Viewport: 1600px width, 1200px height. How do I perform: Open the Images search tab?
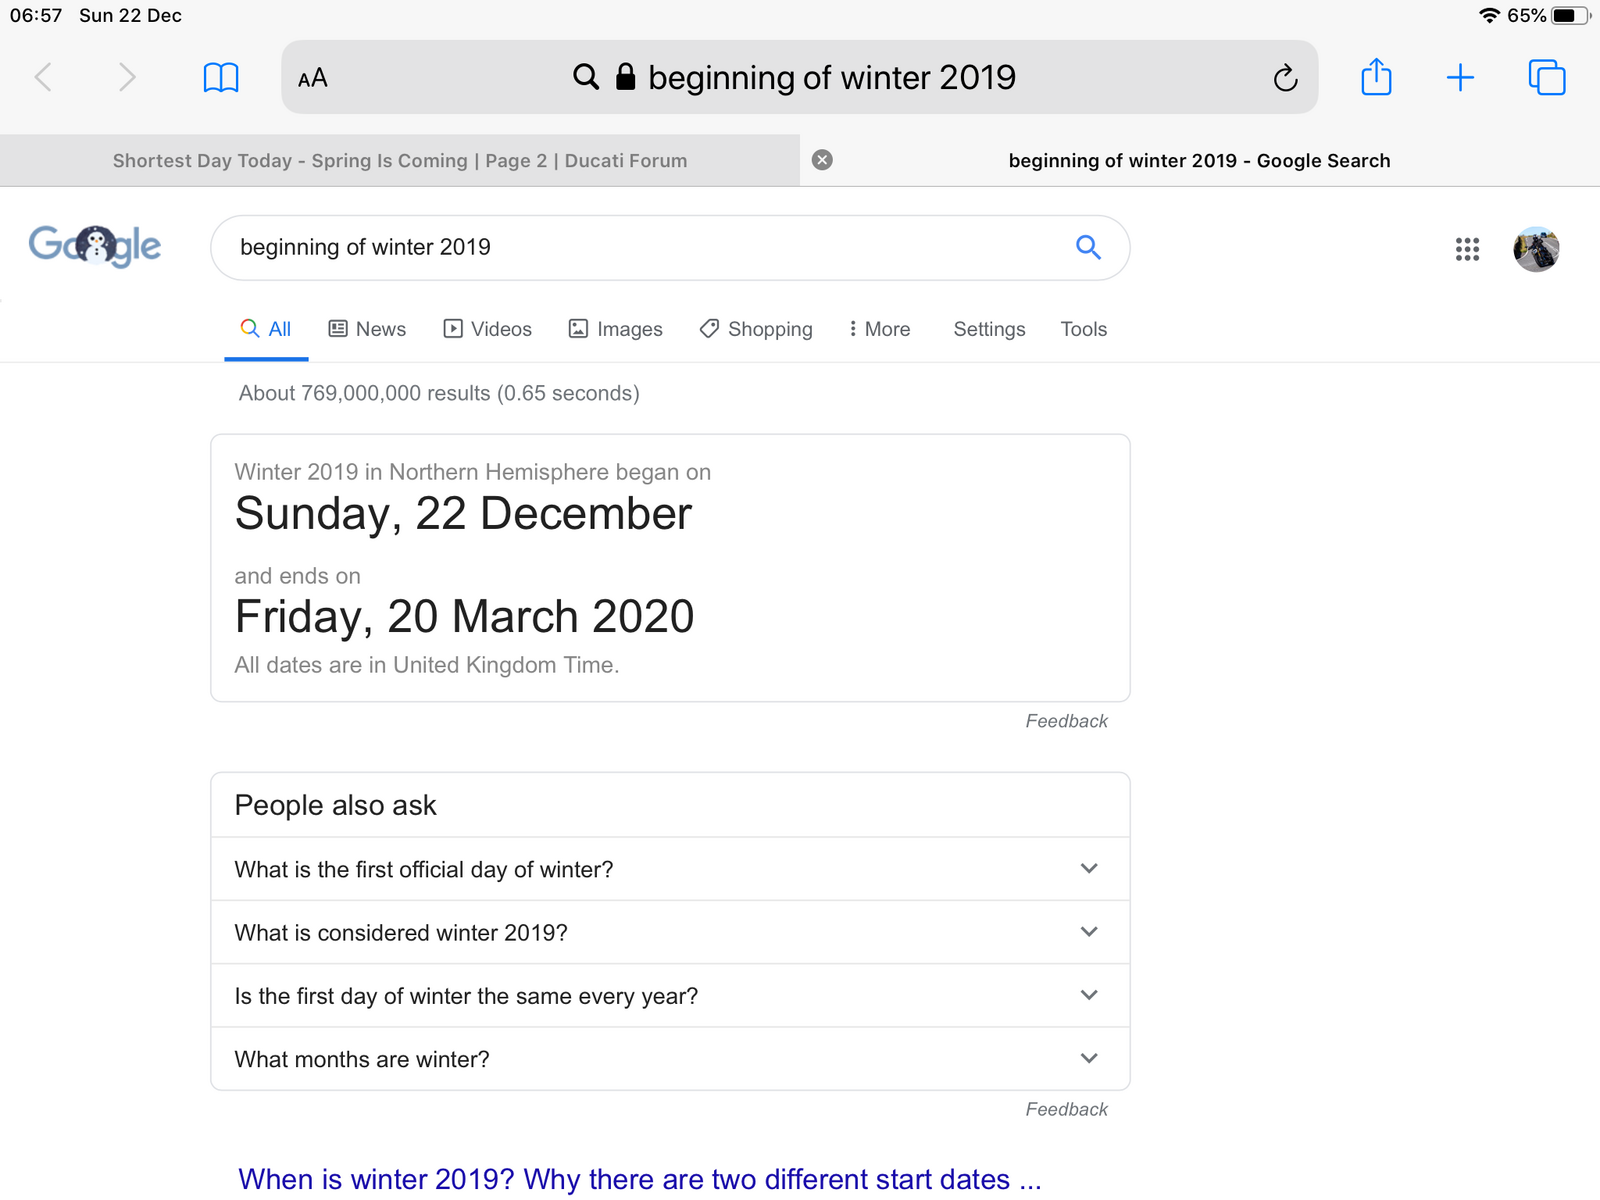click(615, 329)
